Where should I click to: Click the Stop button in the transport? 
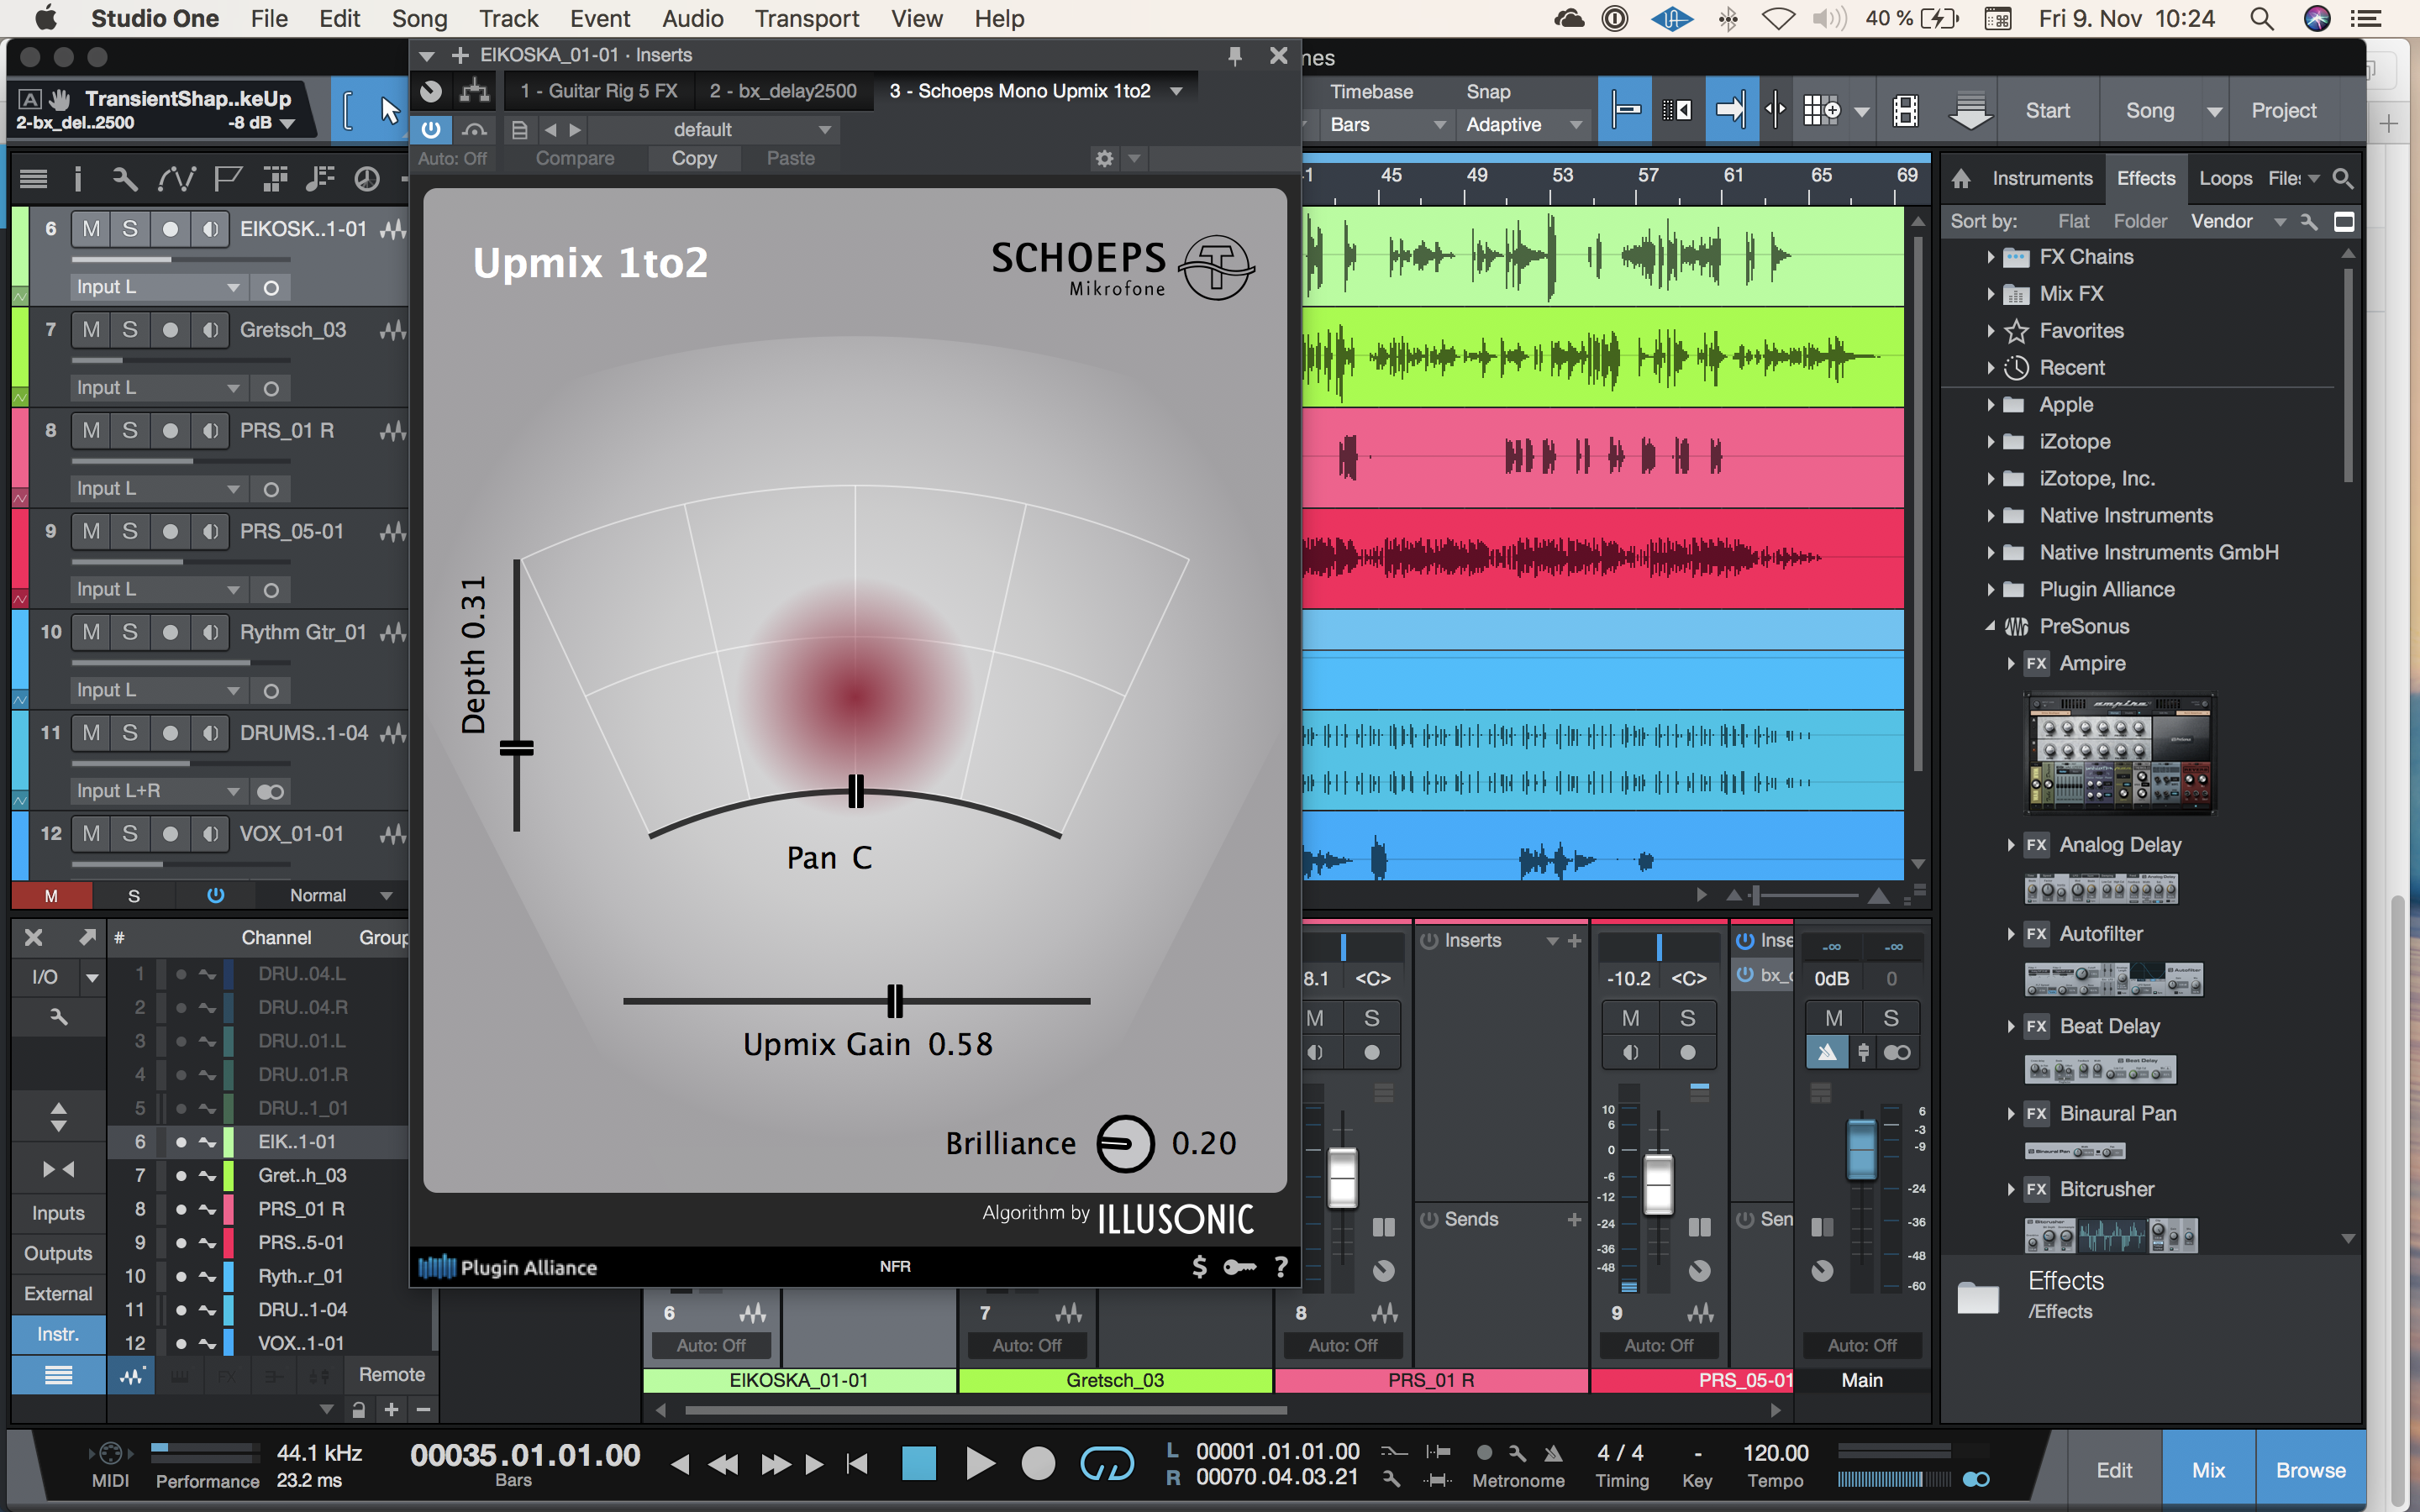click(919, 1464)
